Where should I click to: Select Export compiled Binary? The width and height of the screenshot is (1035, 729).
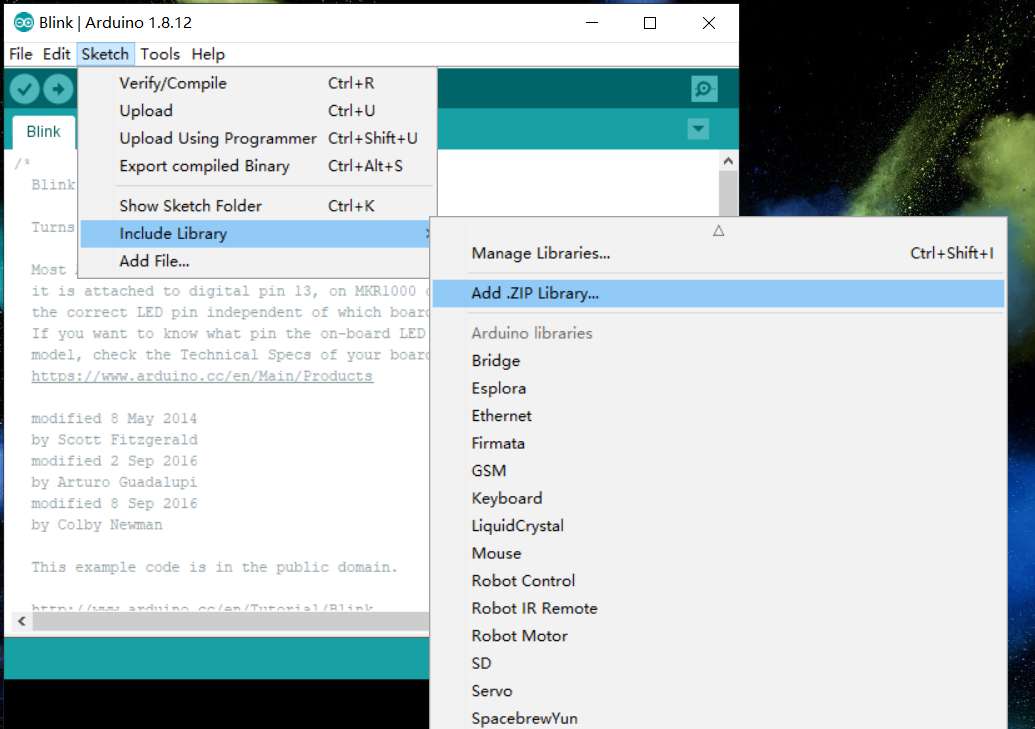pyautogui.click(x=257, y=166)
